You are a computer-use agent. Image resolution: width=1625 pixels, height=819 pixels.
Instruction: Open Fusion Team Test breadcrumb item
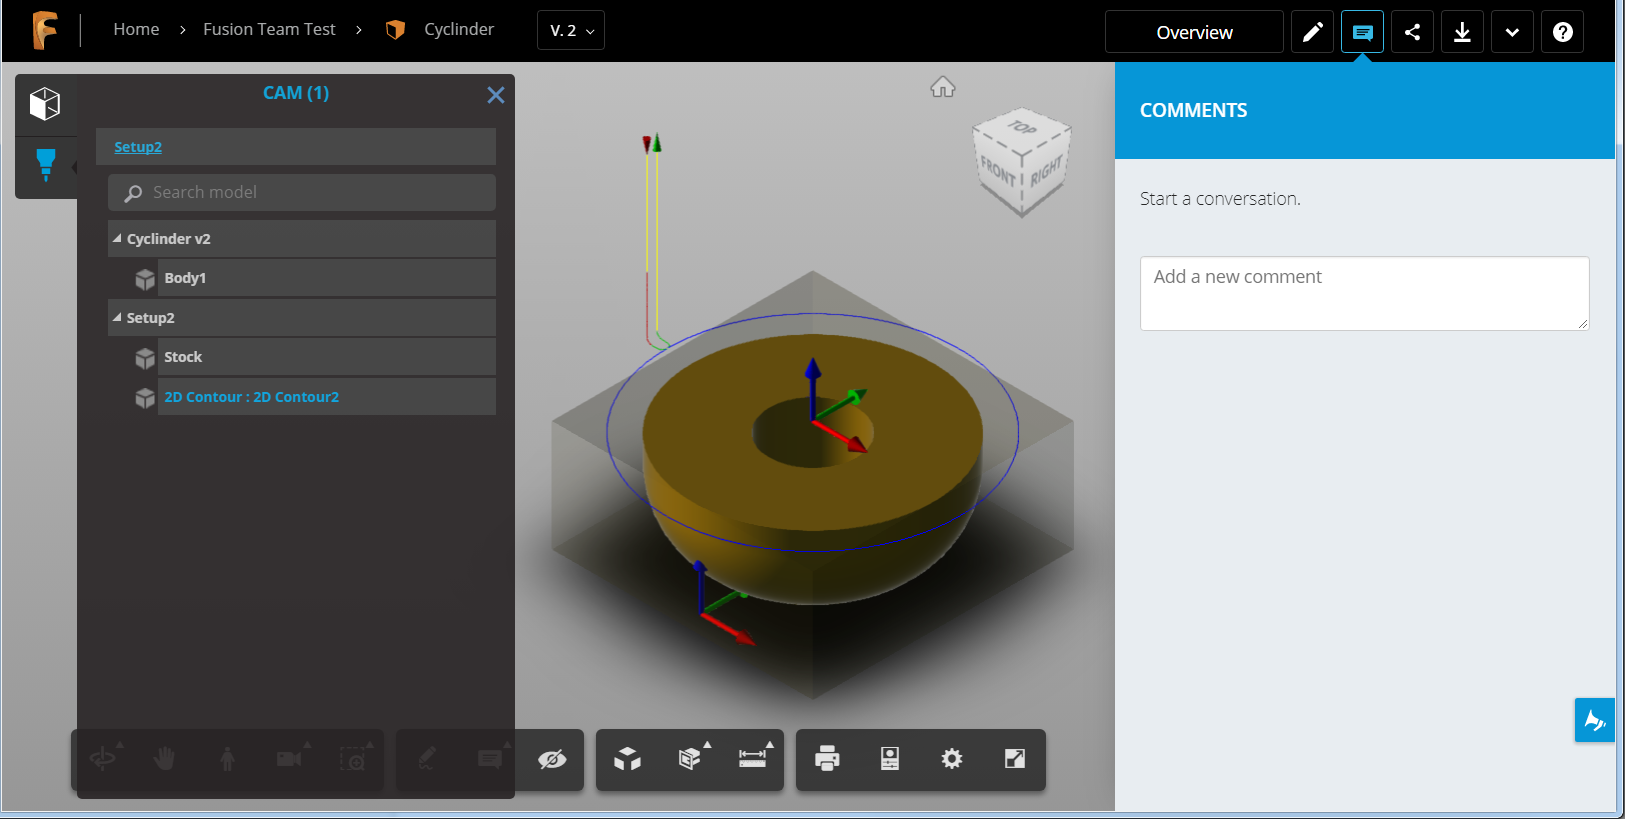pos(269,30)
